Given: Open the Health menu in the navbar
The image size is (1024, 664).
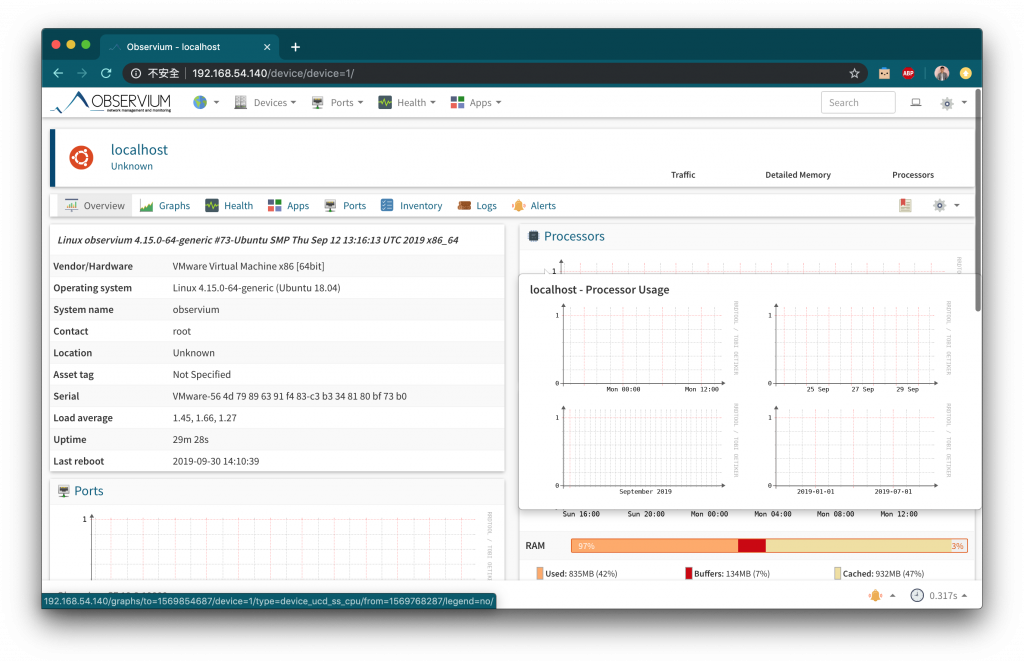Looking at the screenshot, I should [416, 103].
